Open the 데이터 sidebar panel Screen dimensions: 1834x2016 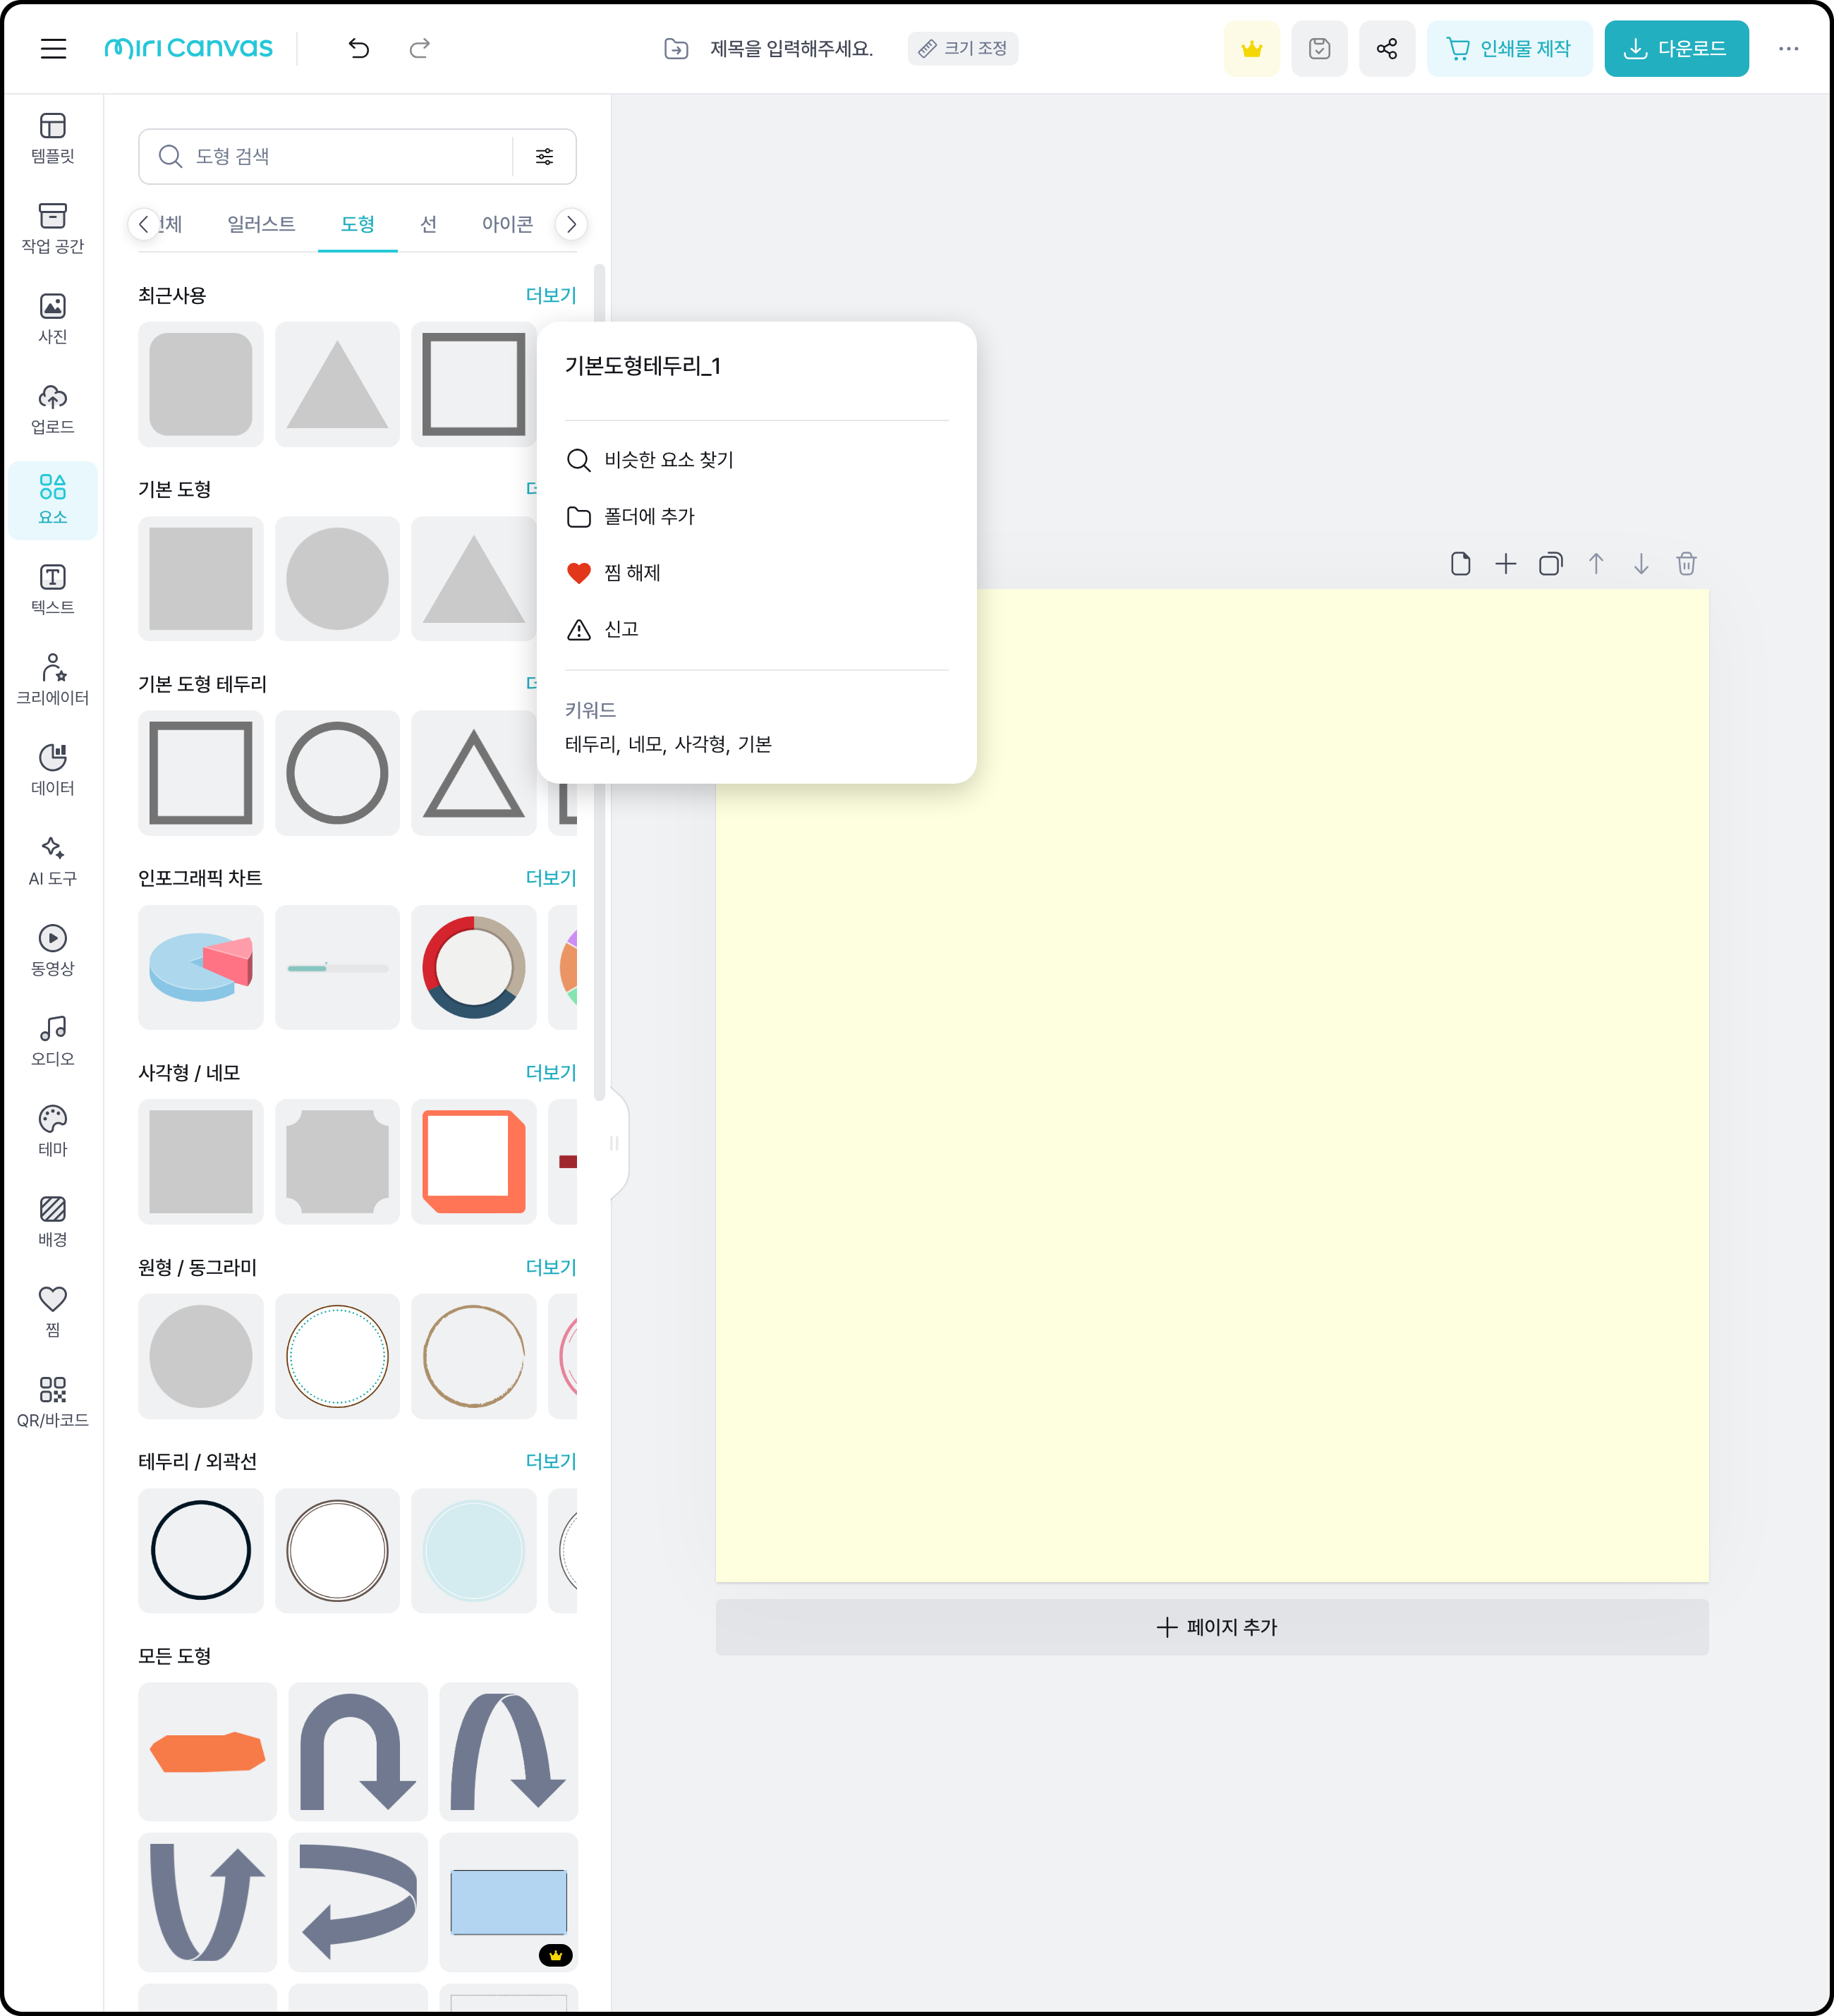(53, 770)
